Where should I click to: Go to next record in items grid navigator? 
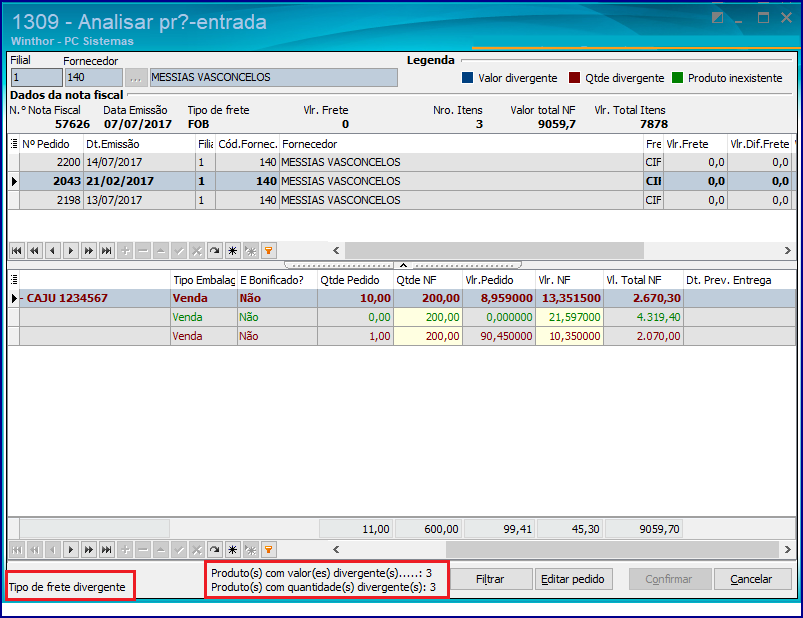pos(71,549)
